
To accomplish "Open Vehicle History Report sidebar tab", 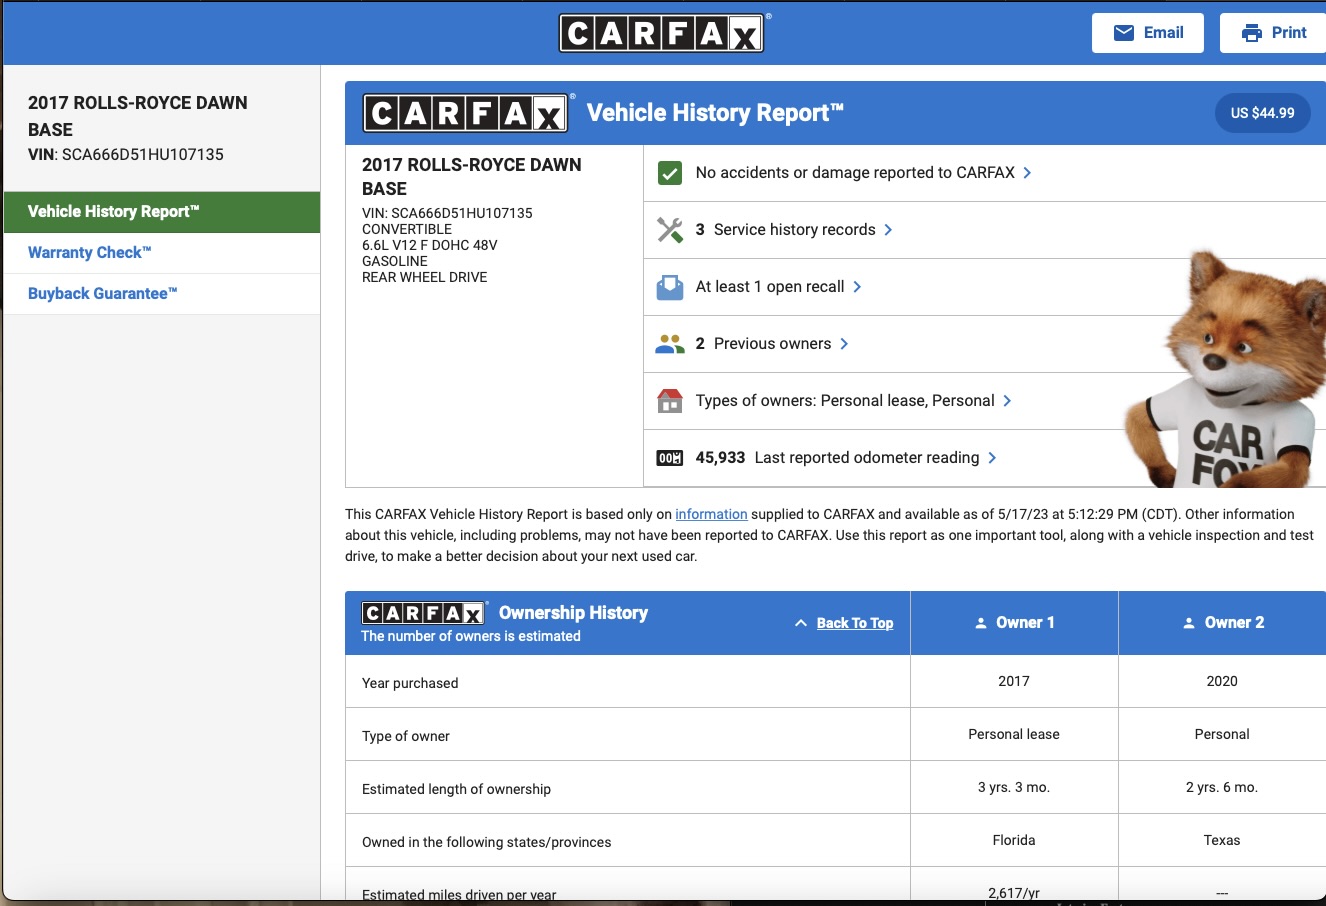I will coord(162,212).
